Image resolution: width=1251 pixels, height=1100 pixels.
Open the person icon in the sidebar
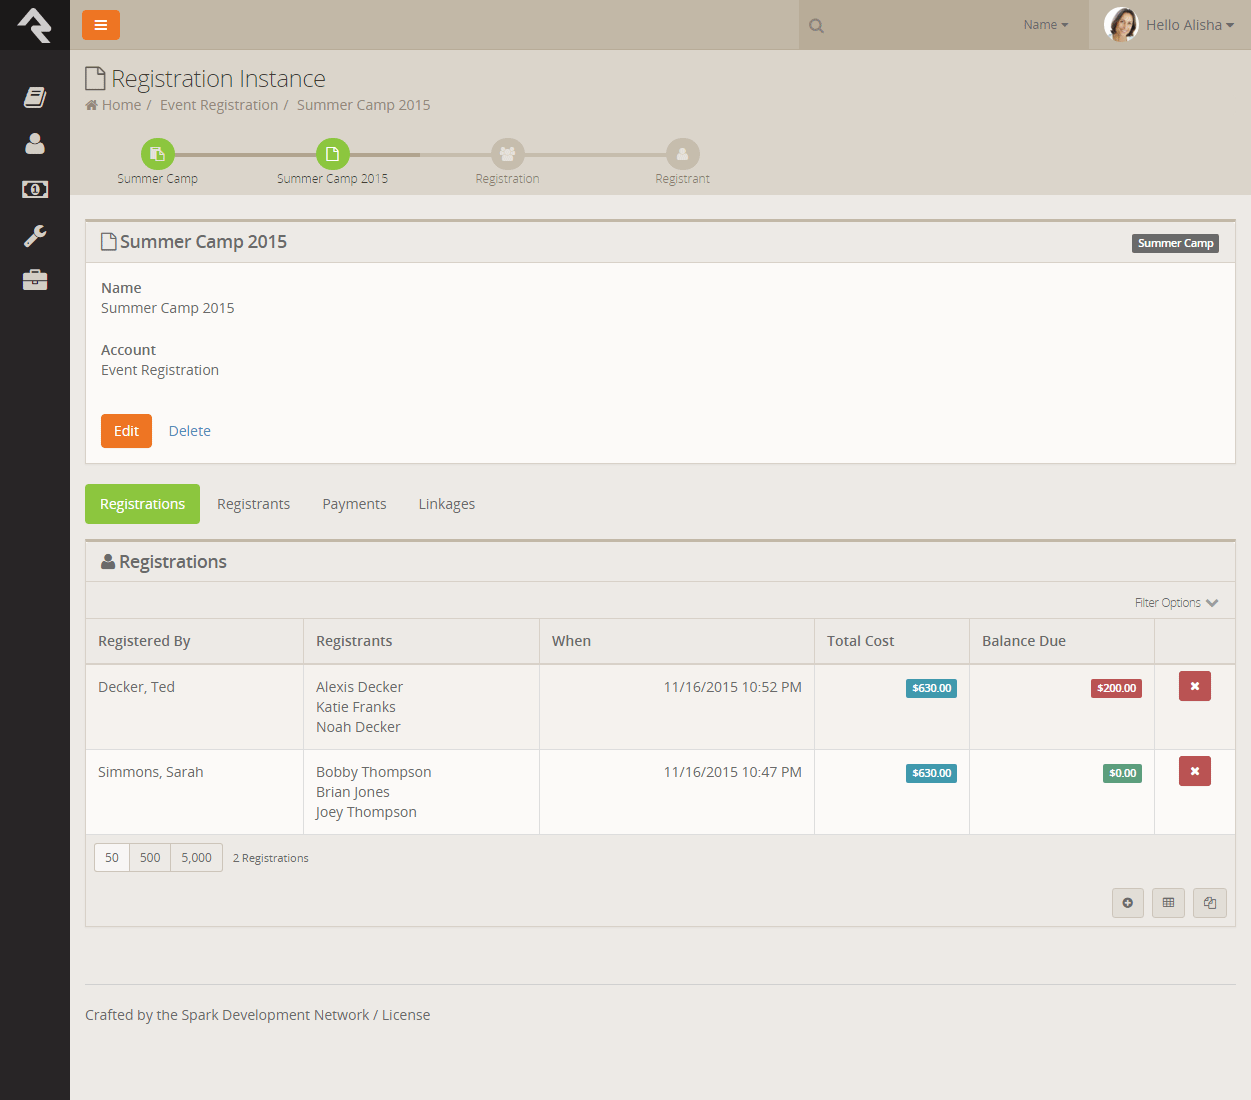point(35,144)
